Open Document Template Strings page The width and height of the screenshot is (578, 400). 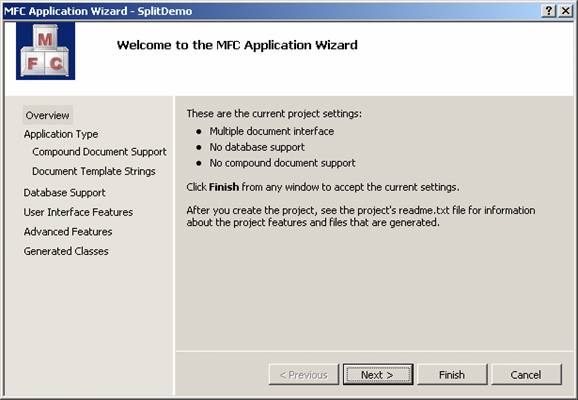[x=94, y=171]
